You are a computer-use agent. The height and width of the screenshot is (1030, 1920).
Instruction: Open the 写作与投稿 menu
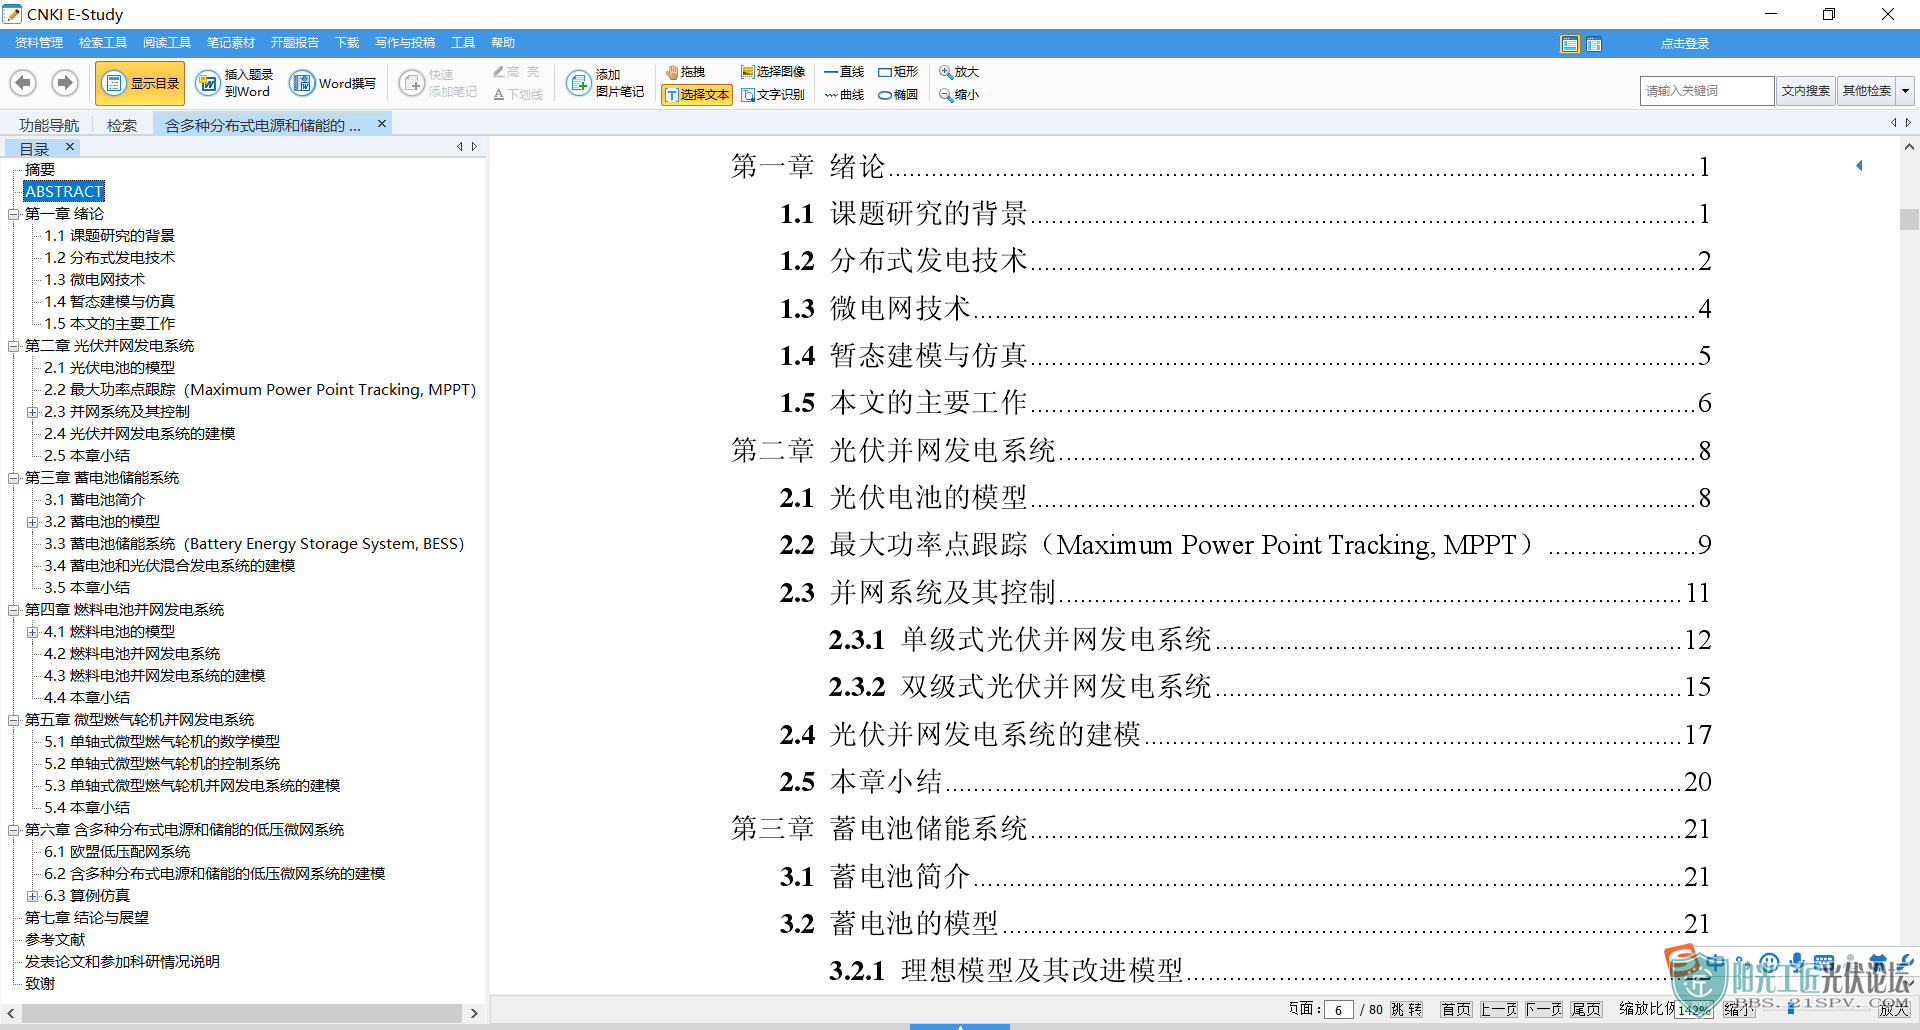pos(405,43)
